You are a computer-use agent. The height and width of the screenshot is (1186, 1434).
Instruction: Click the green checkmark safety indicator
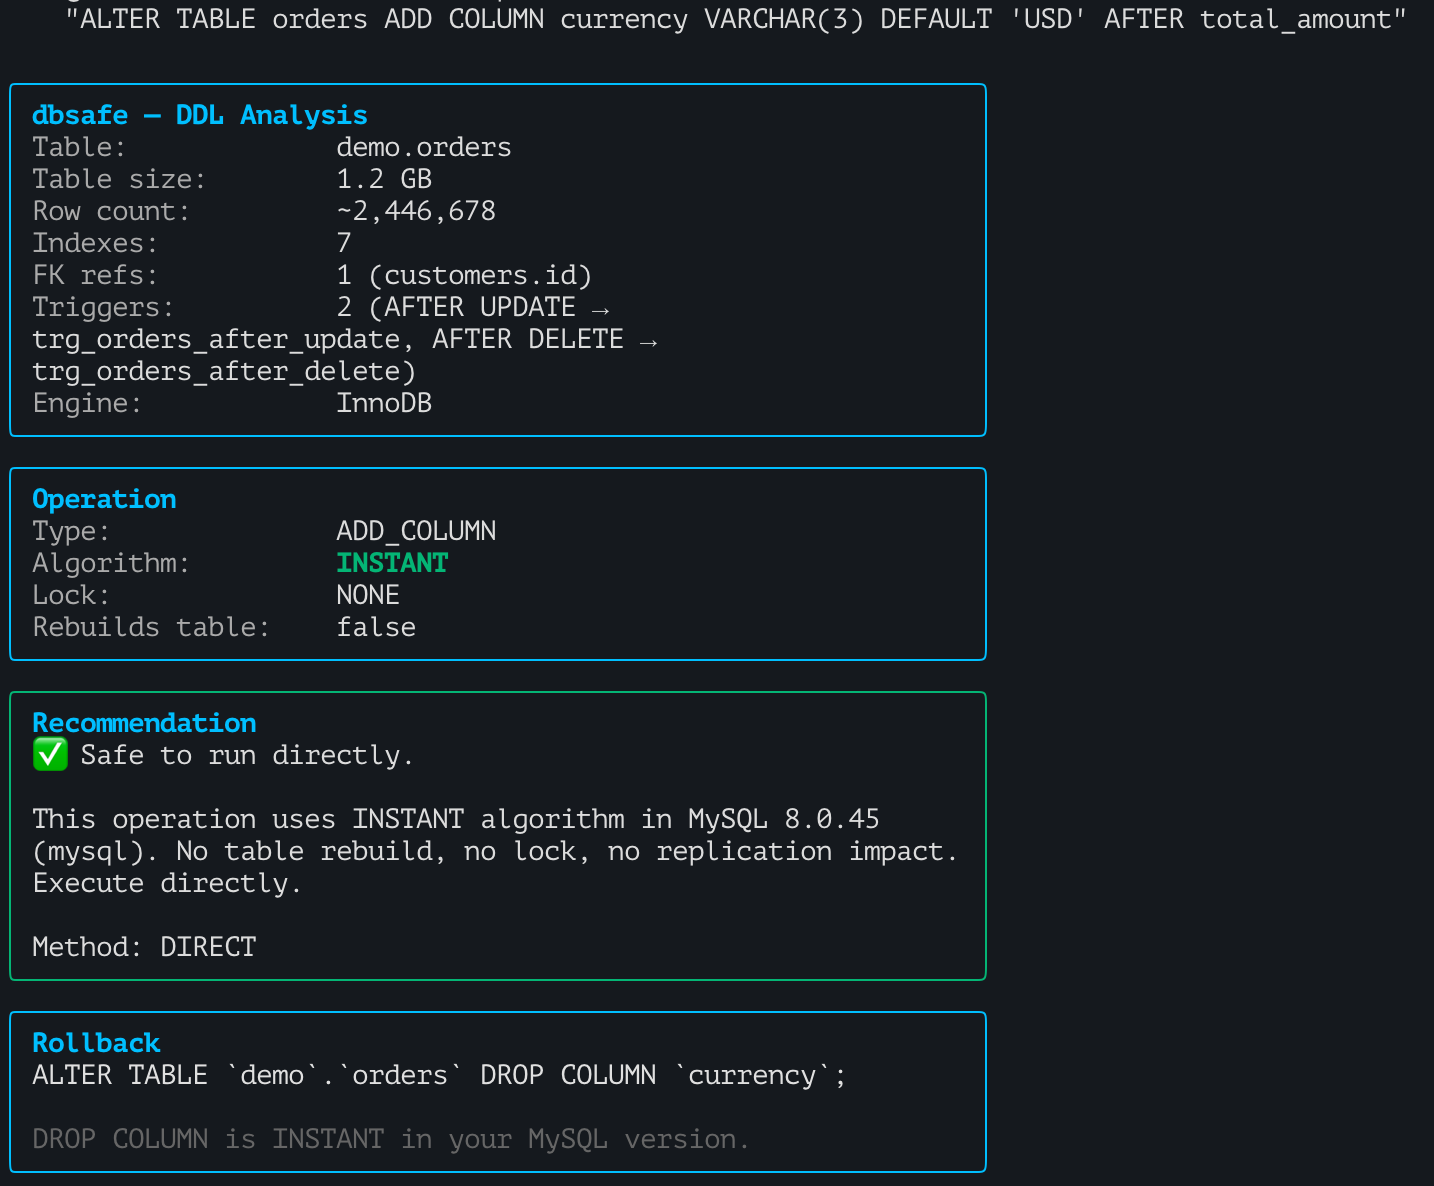(50, 754)
